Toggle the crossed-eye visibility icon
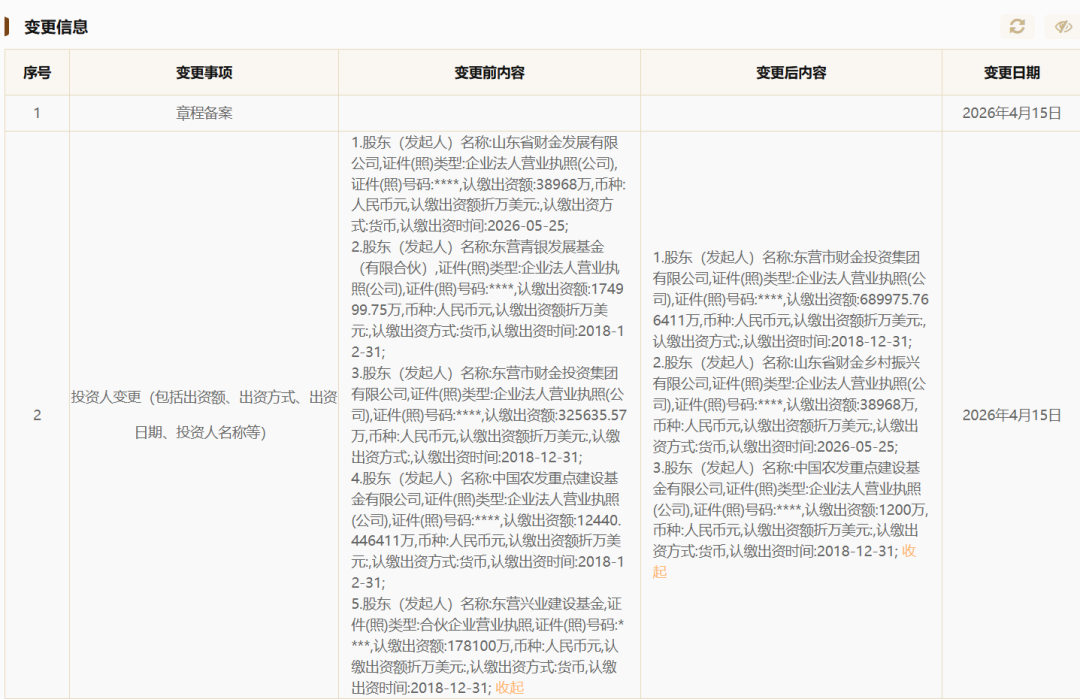 click(1062, 27)
